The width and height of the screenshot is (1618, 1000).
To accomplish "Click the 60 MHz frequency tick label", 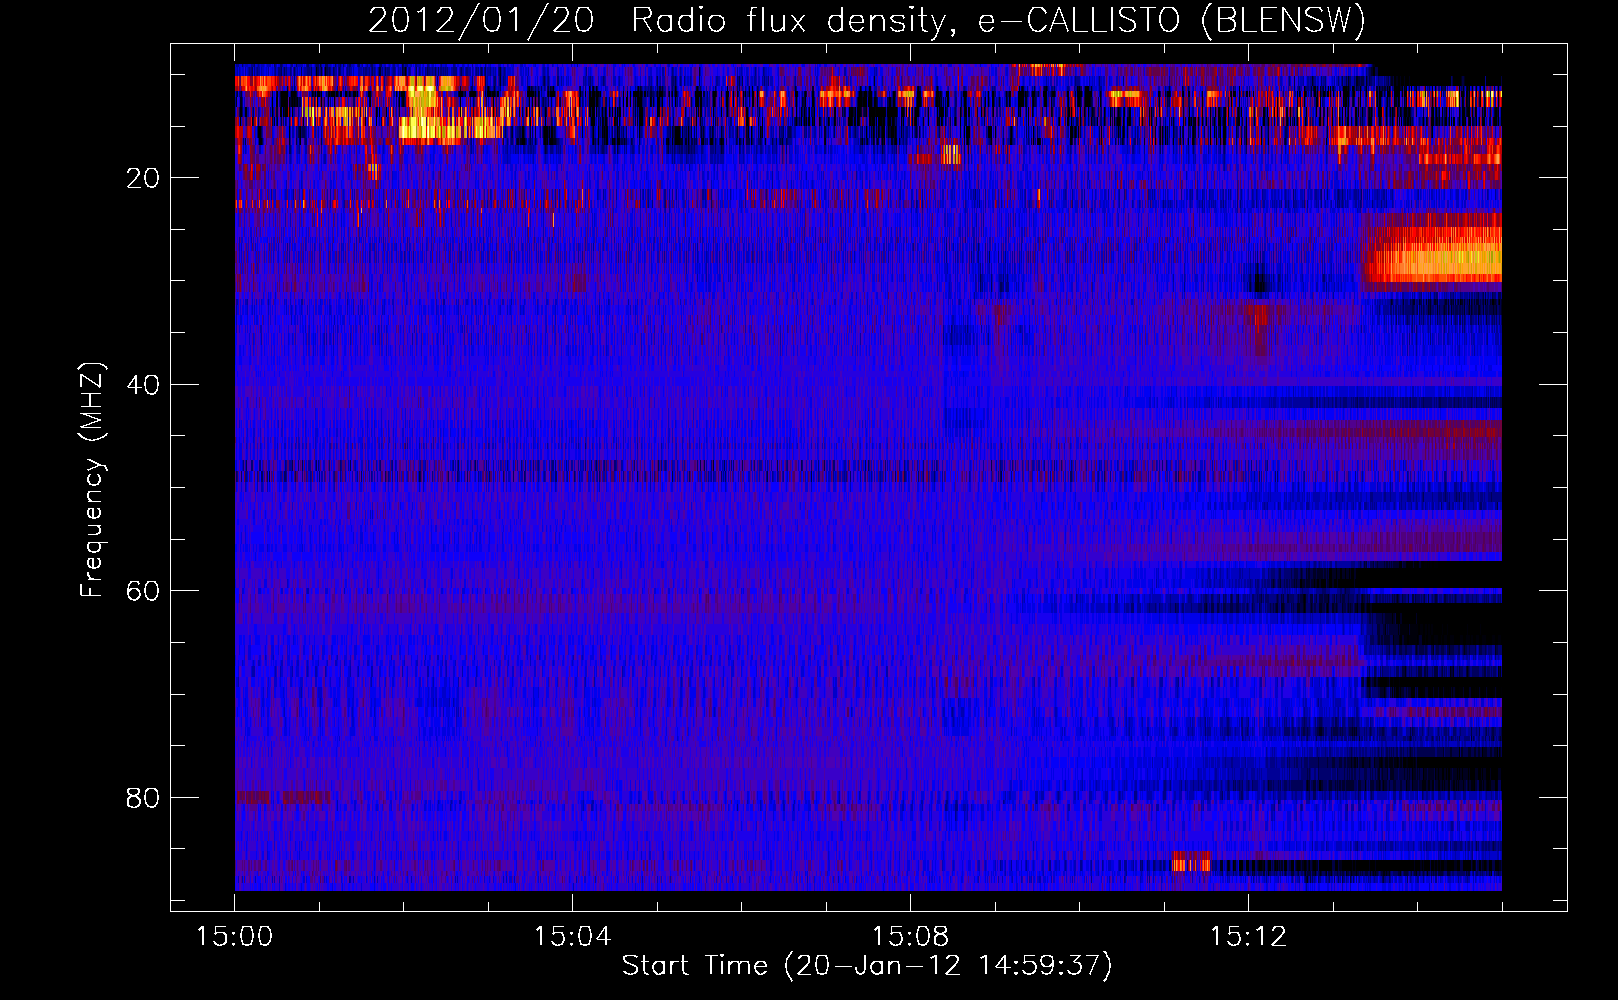I will tap(143, 591).
